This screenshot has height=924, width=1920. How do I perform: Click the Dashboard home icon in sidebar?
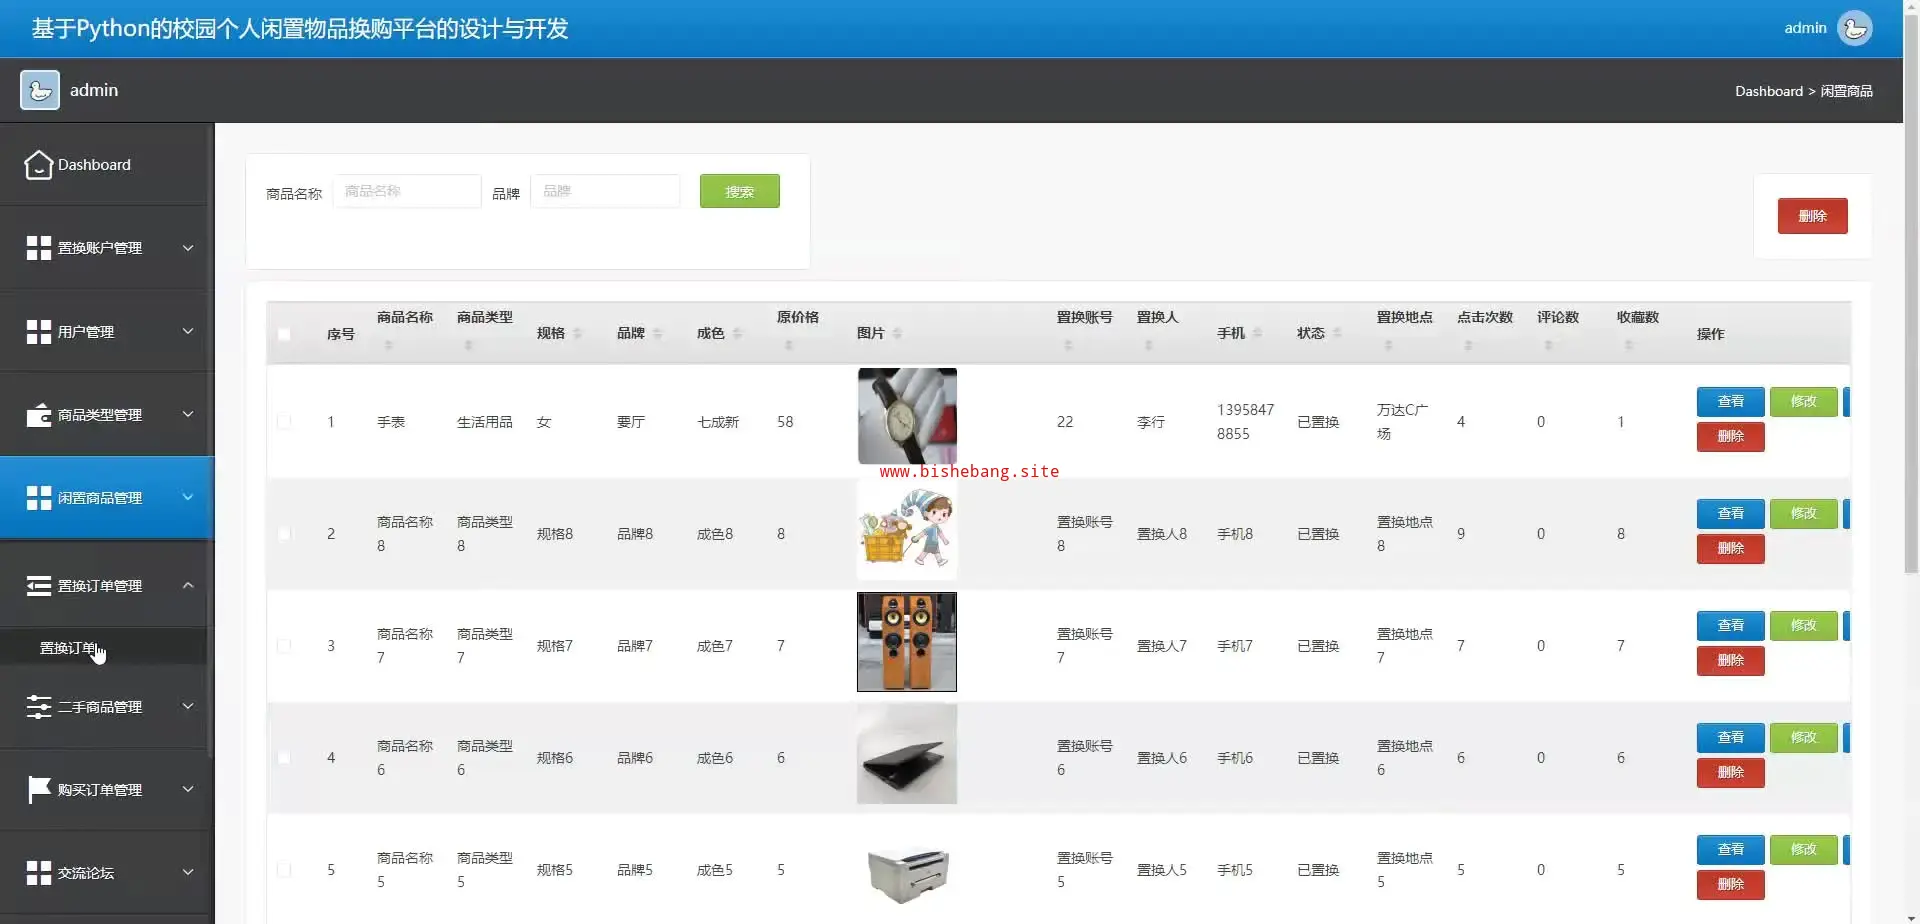point(38,165)
